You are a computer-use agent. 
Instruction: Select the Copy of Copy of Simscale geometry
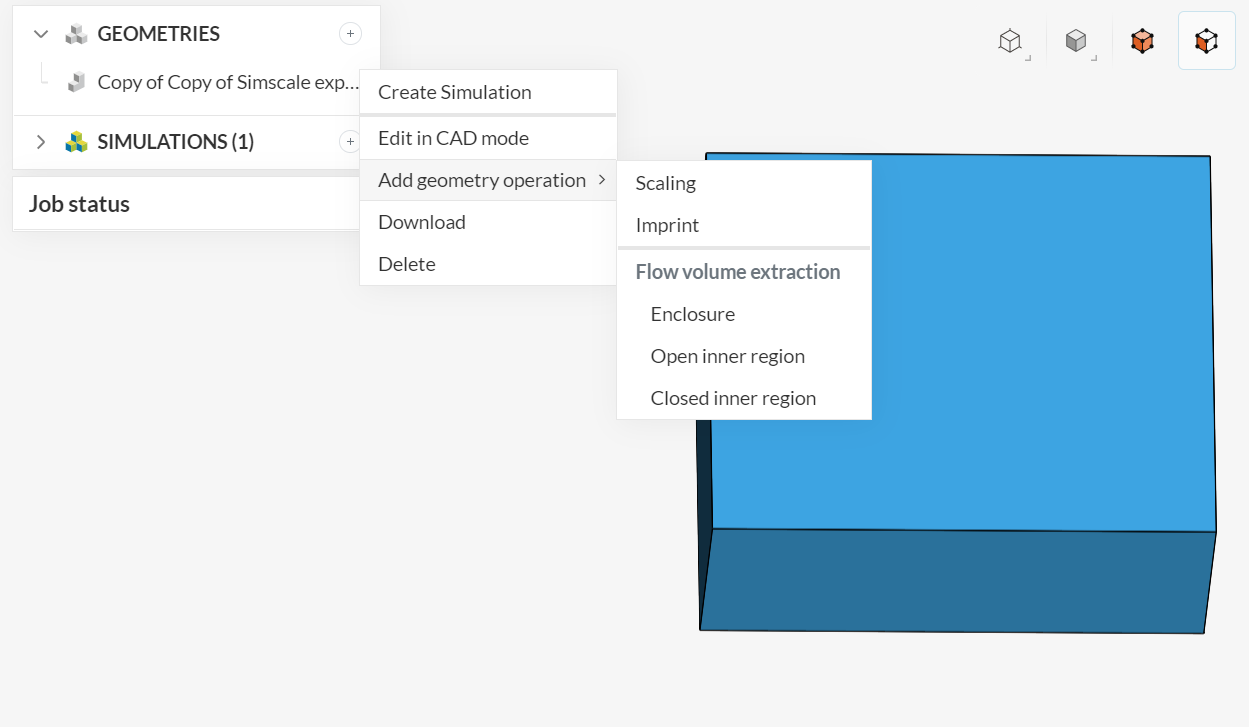click(x=226, y=82)
